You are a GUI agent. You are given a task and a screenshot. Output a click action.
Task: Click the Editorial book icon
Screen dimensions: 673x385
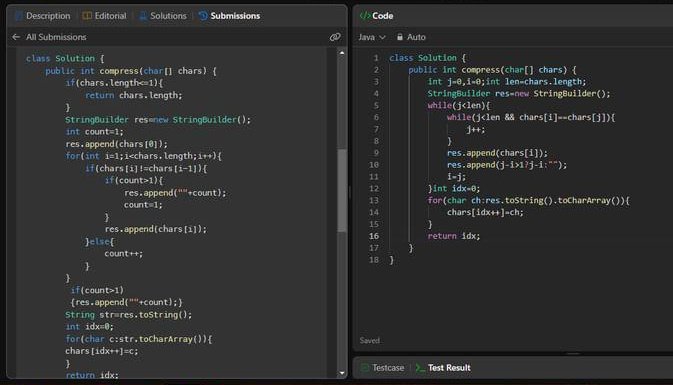(87, 16)
